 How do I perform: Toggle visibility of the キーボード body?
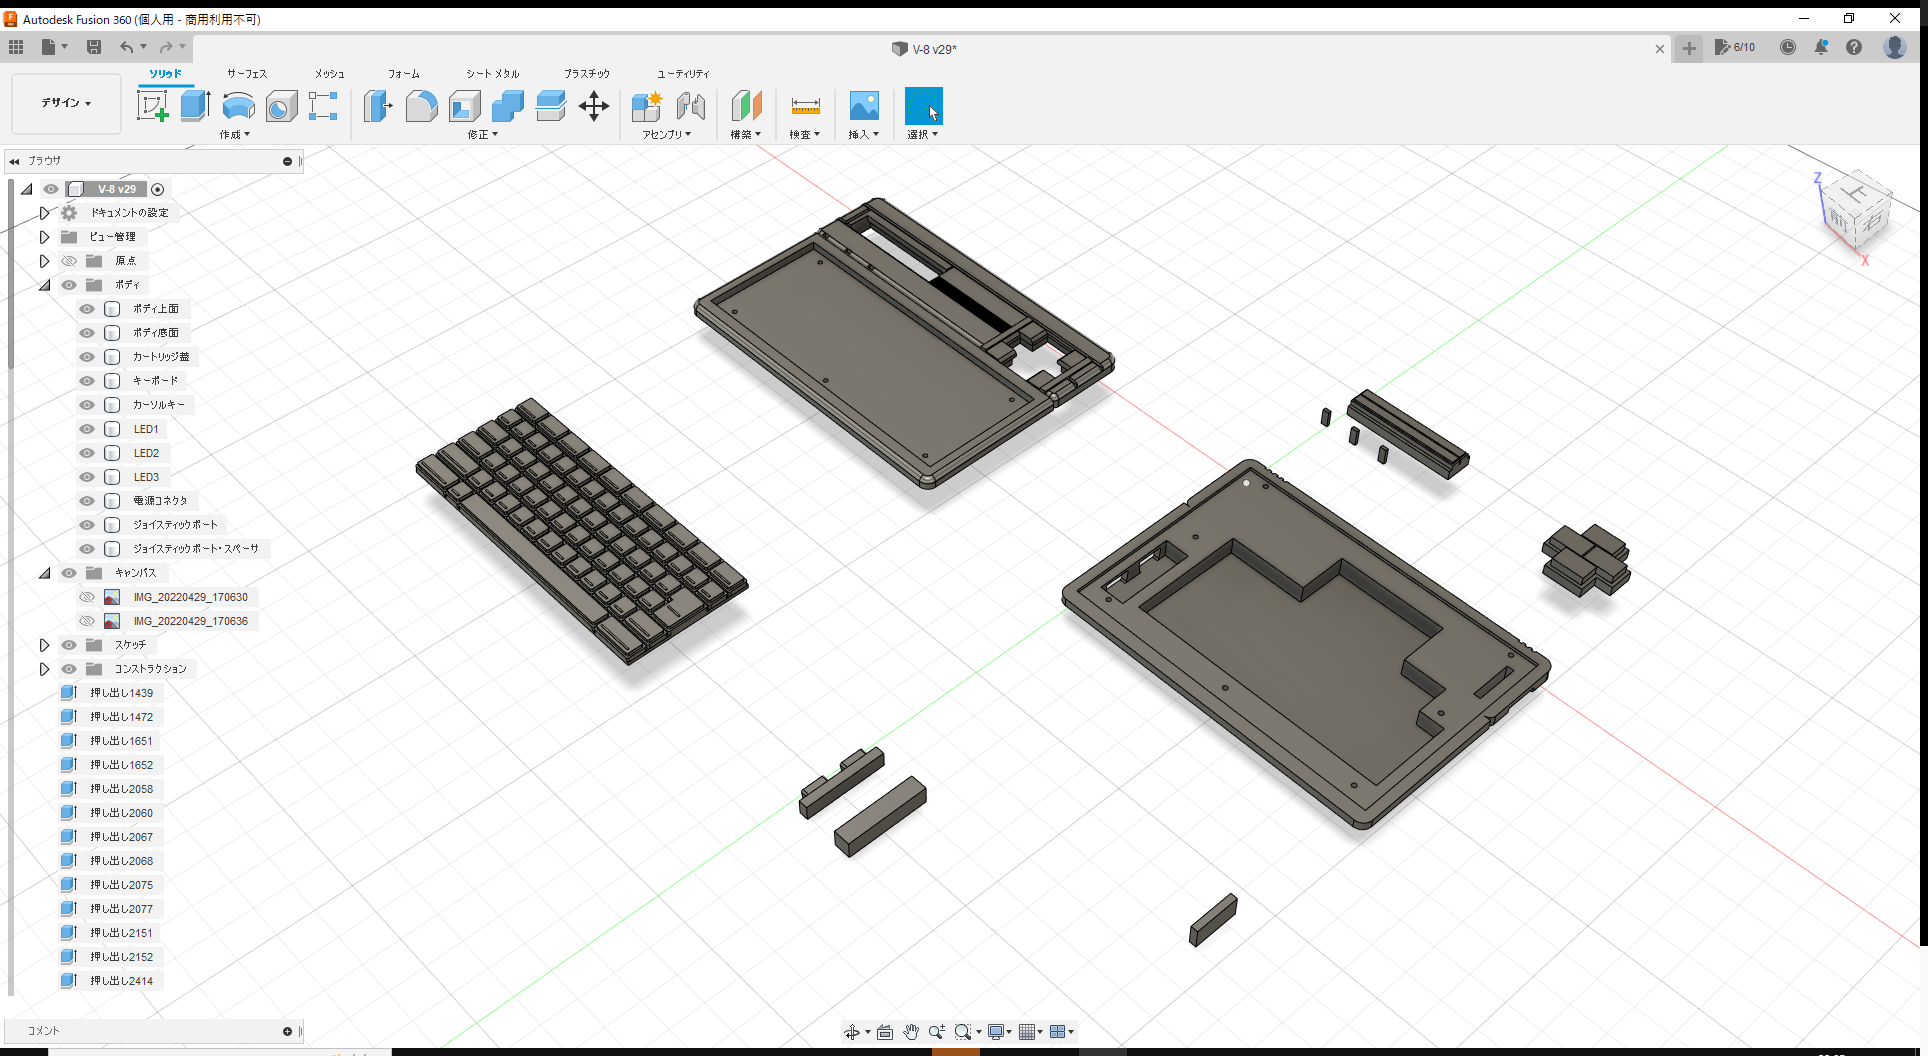click(87, 381)
